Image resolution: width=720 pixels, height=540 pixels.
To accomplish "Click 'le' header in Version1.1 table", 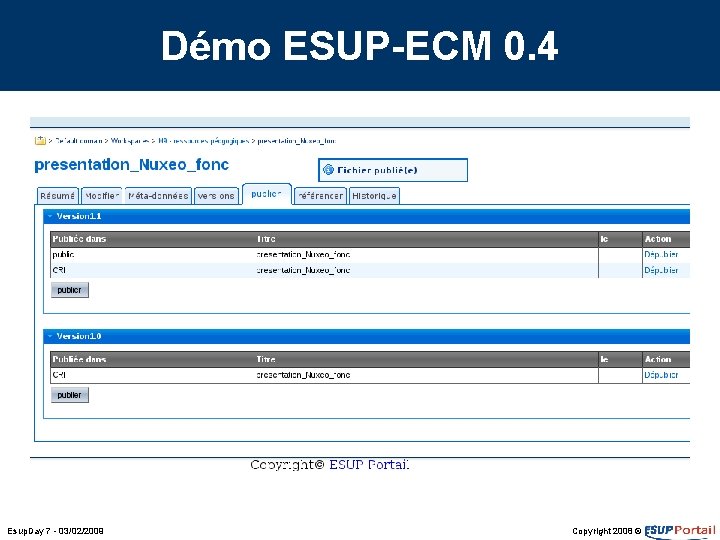I will tap(604, 239).
